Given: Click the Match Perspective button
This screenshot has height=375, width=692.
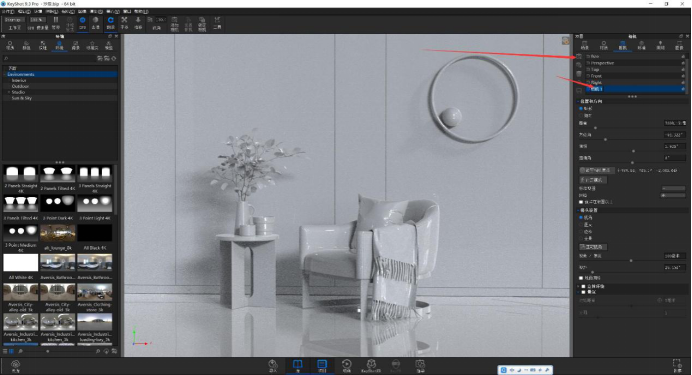Looking at the screenshot, I should [593, 247].
